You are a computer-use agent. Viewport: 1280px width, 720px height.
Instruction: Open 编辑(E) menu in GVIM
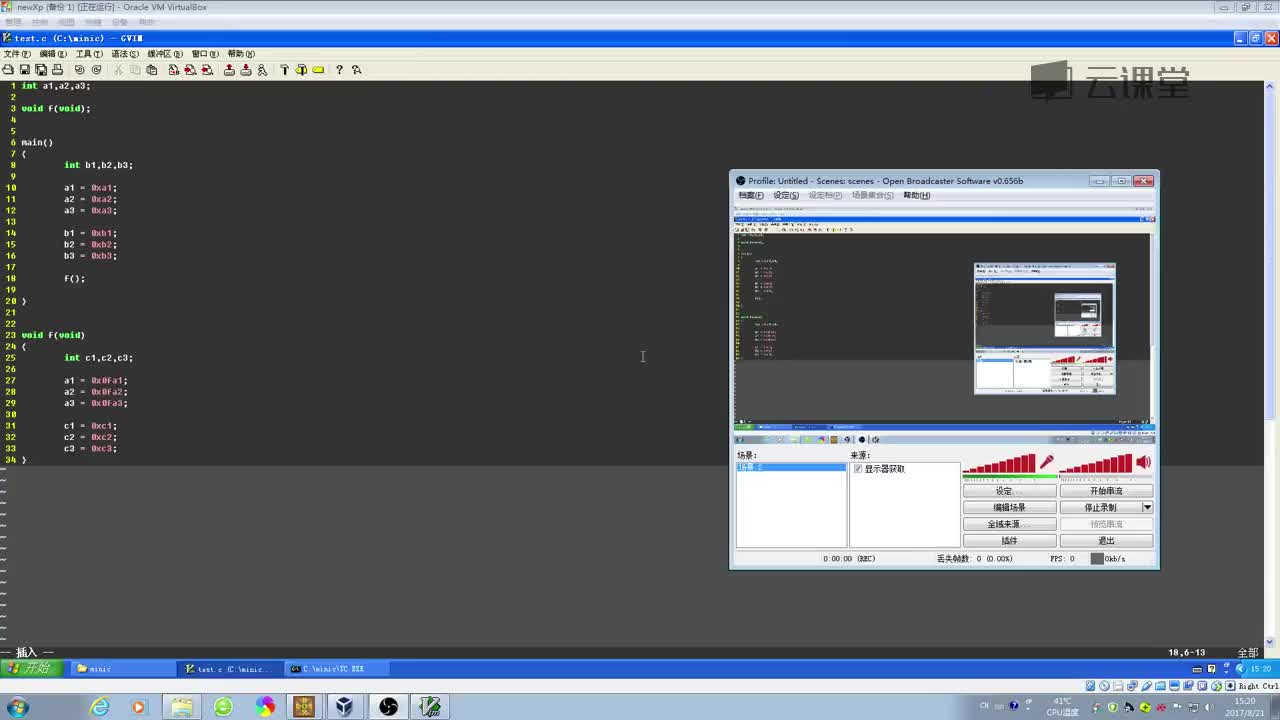(53, 54)
